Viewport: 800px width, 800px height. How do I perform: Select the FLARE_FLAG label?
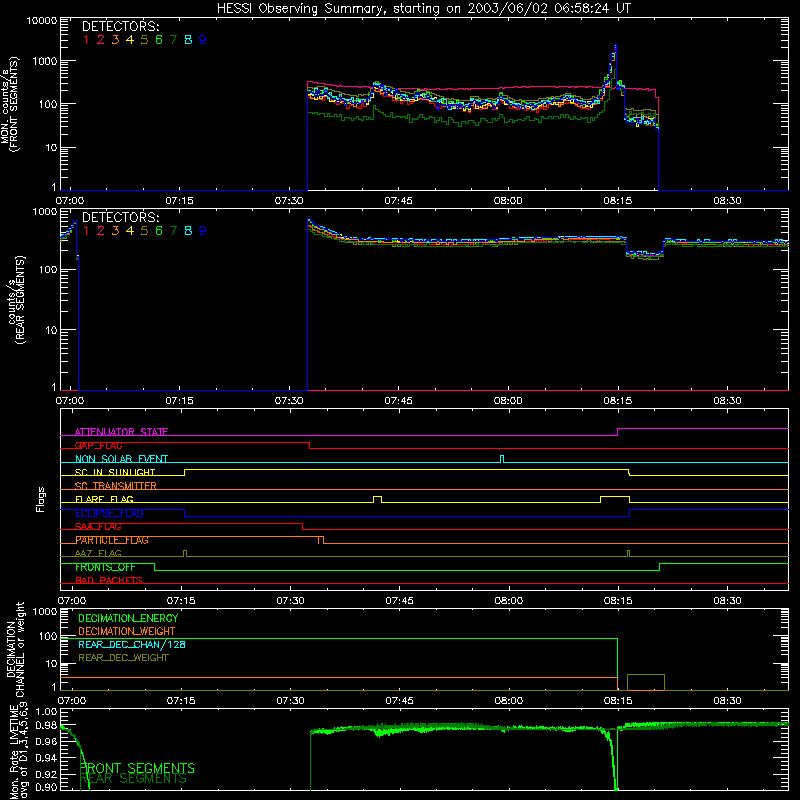point(104,499)
